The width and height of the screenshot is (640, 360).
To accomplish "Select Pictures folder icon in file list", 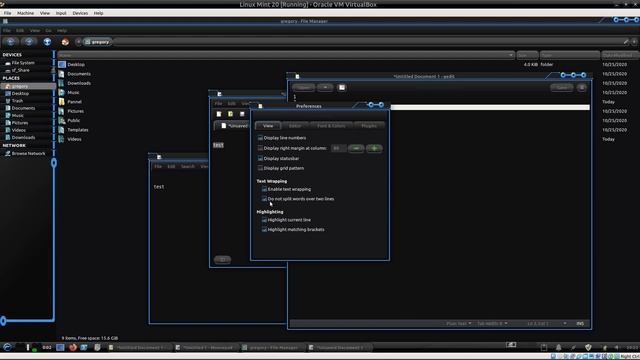I will [62, 111].
